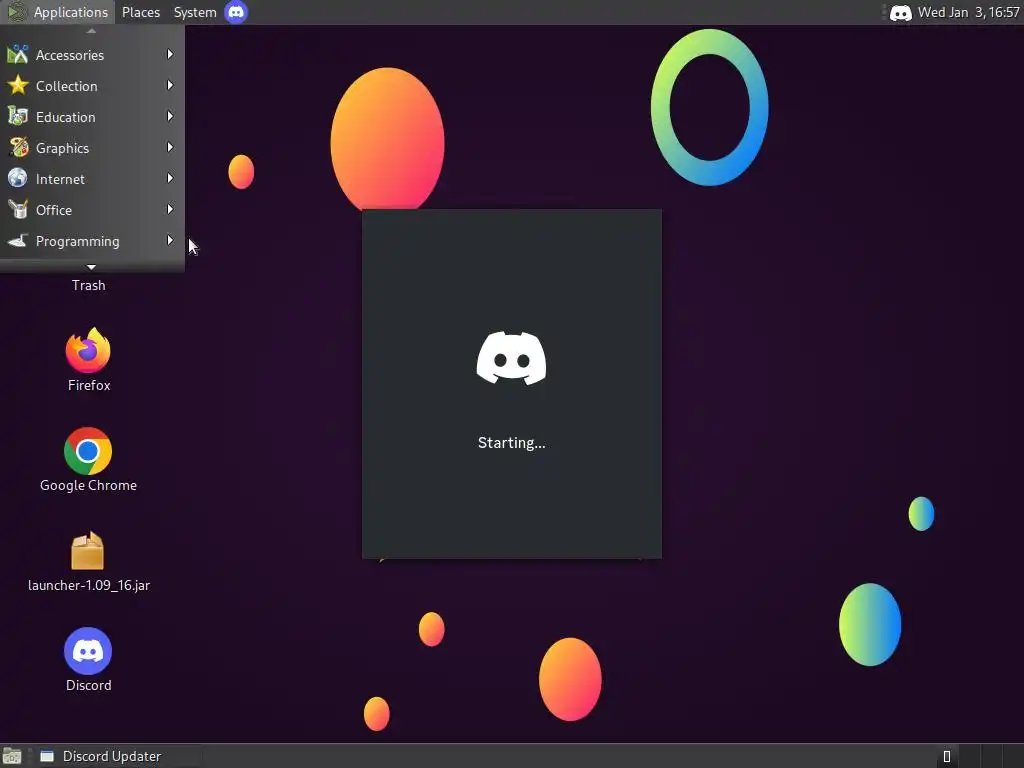Open the System menu
Image resolution: width=1024 pixels, height=768 pixels.
[x=195, y=12]
